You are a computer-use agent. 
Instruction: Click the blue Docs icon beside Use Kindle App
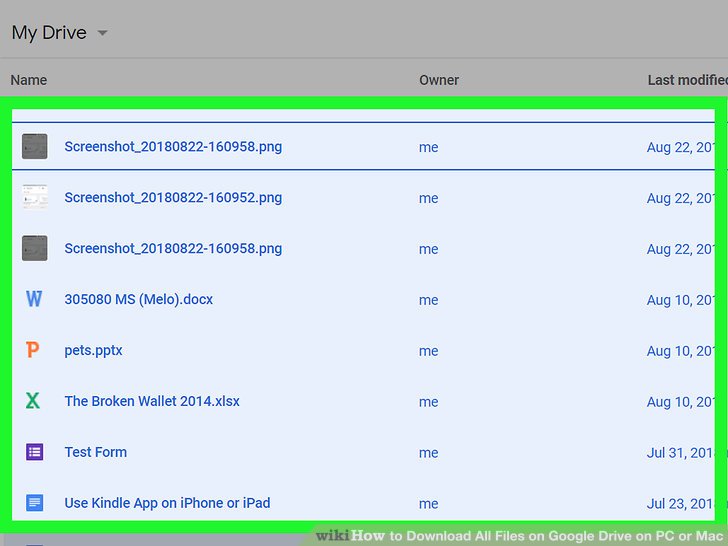[34, 502]
